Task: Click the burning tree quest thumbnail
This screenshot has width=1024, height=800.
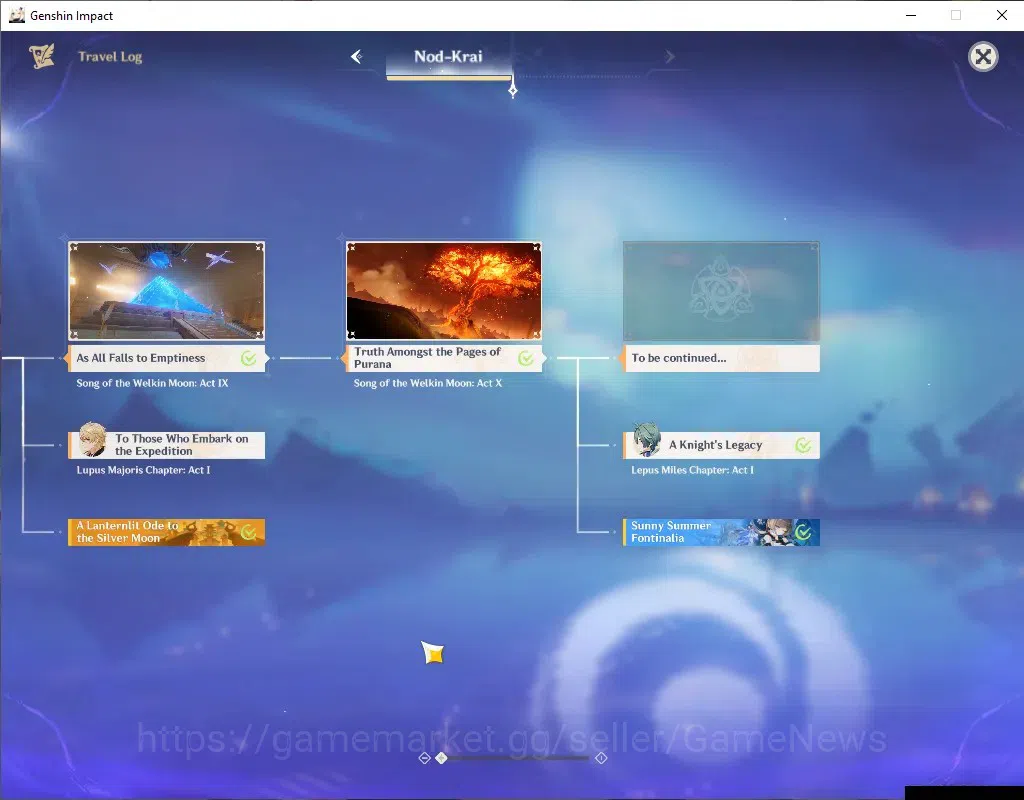Action: [x=444, y=291]
